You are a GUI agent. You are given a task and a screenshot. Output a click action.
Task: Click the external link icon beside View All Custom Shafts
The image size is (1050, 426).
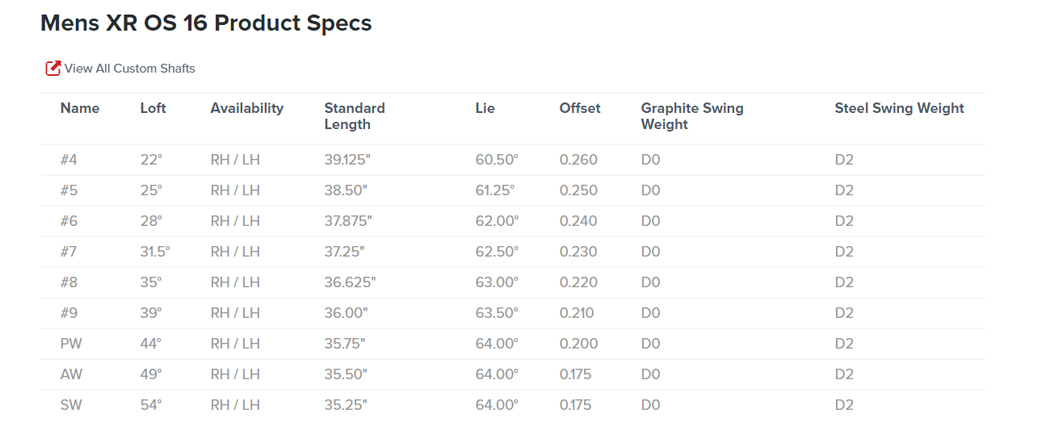(x=53, y=68)
